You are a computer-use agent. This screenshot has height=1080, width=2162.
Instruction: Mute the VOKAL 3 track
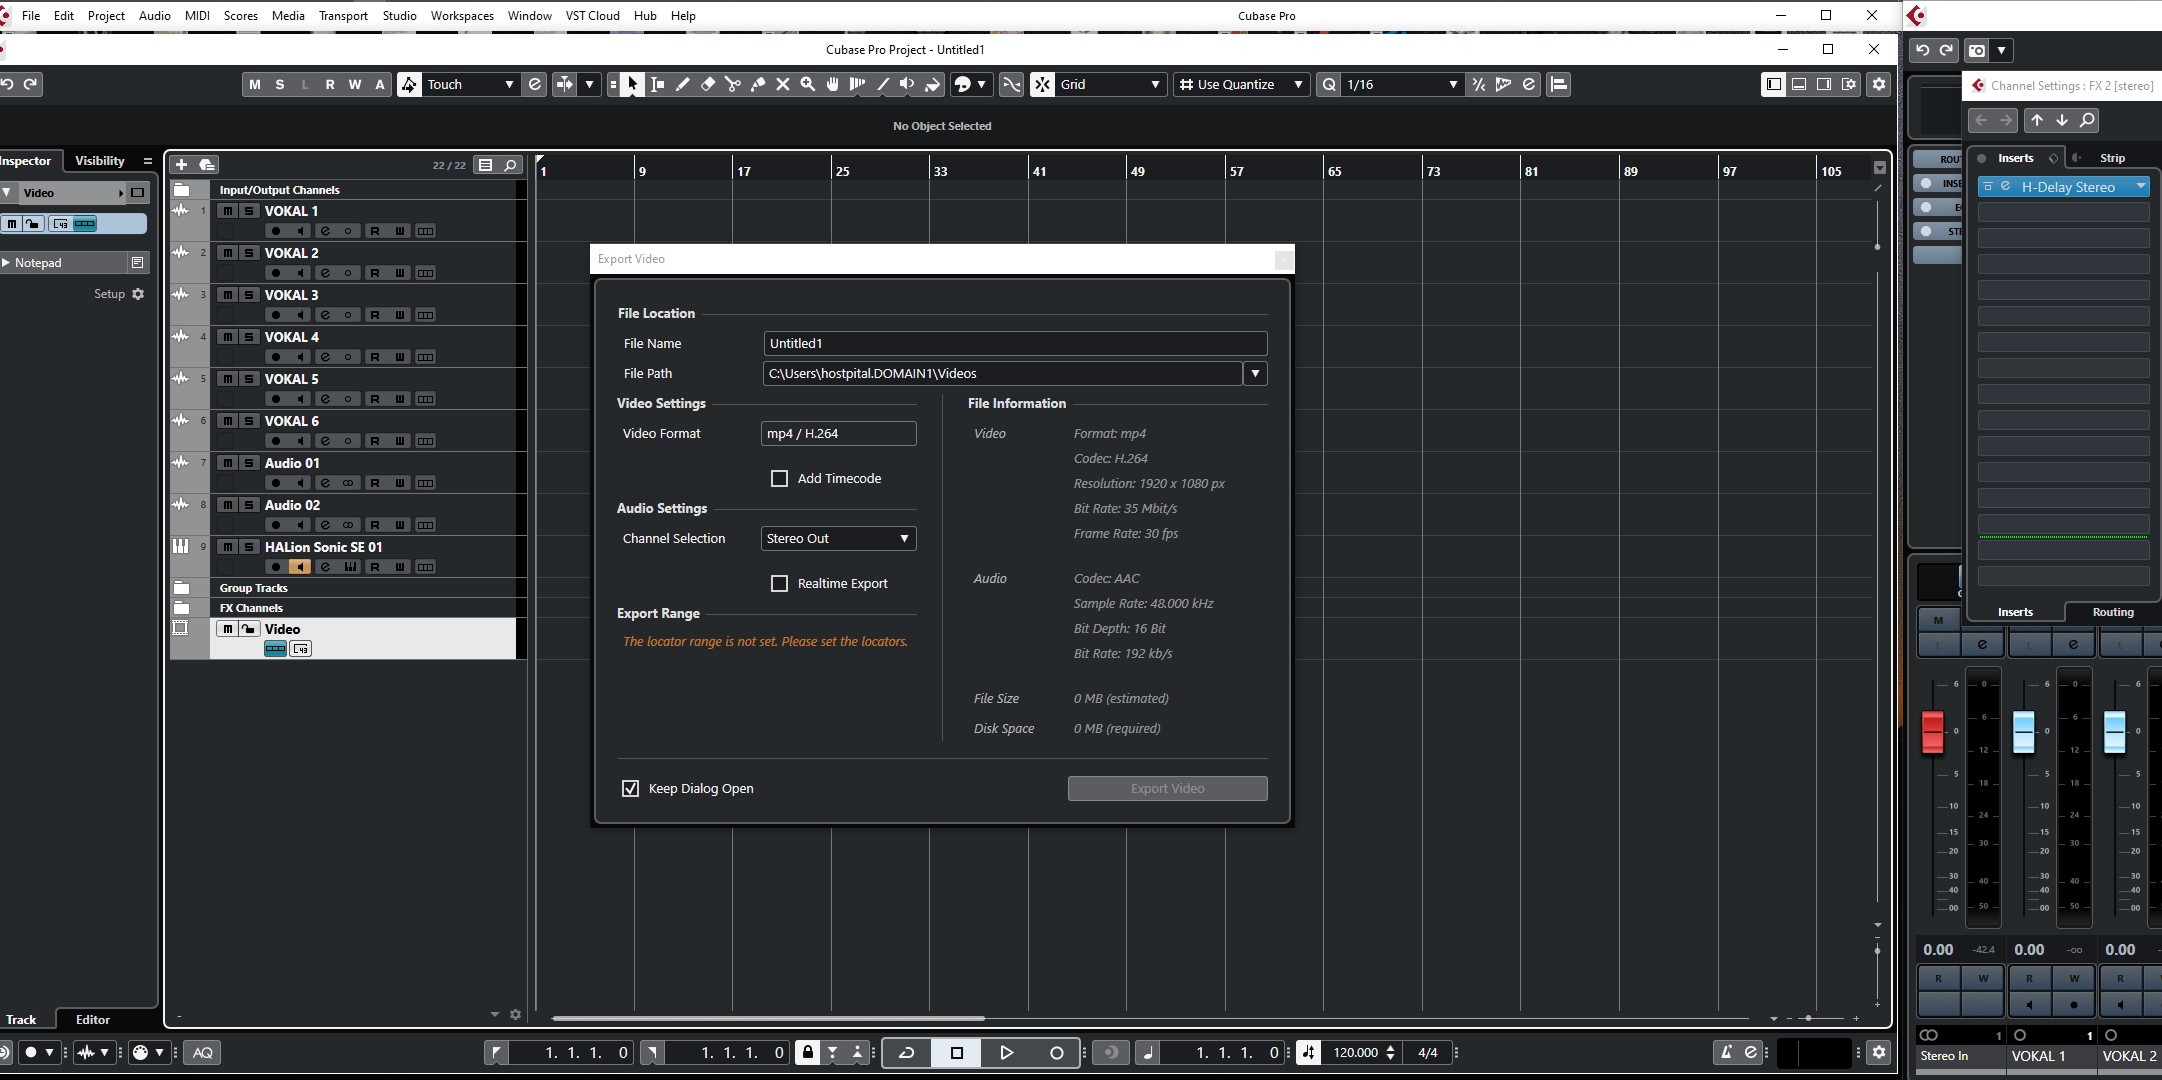click(x=228, y=295)
